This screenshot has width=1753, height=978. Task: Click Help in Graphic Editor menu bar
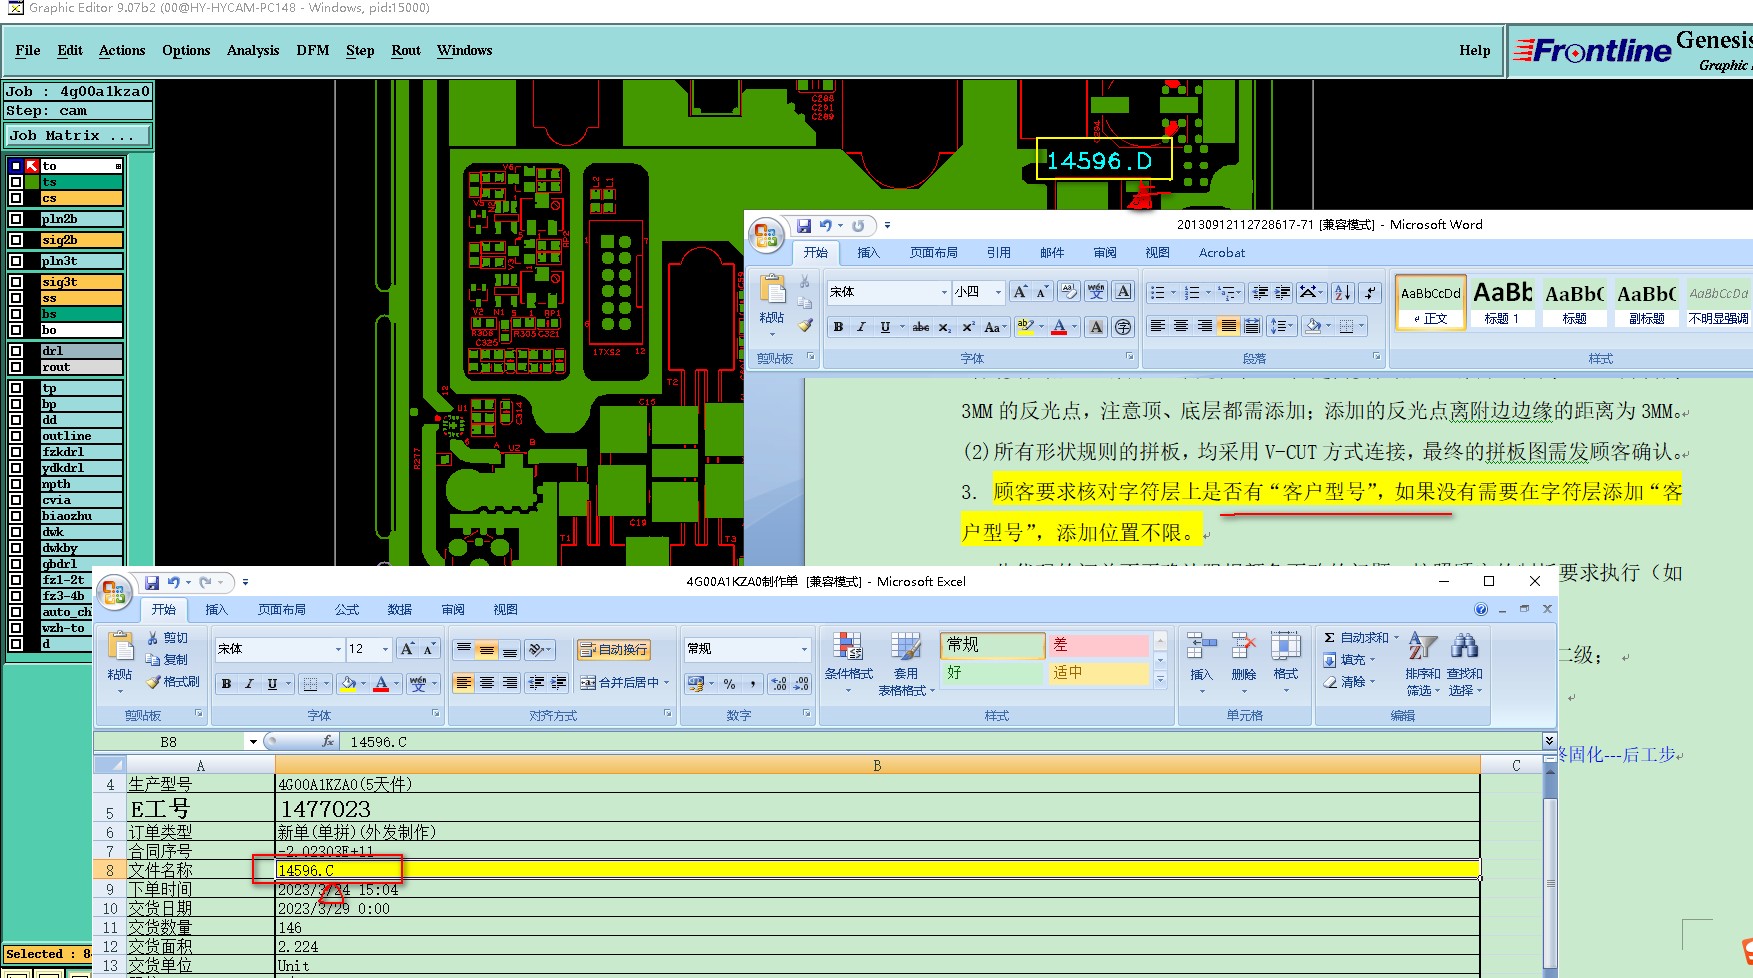click(1474, 50)
